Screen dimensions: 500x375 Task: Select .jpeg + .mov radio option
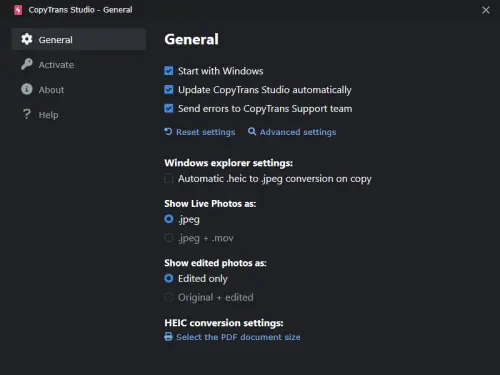coord(169,238)
